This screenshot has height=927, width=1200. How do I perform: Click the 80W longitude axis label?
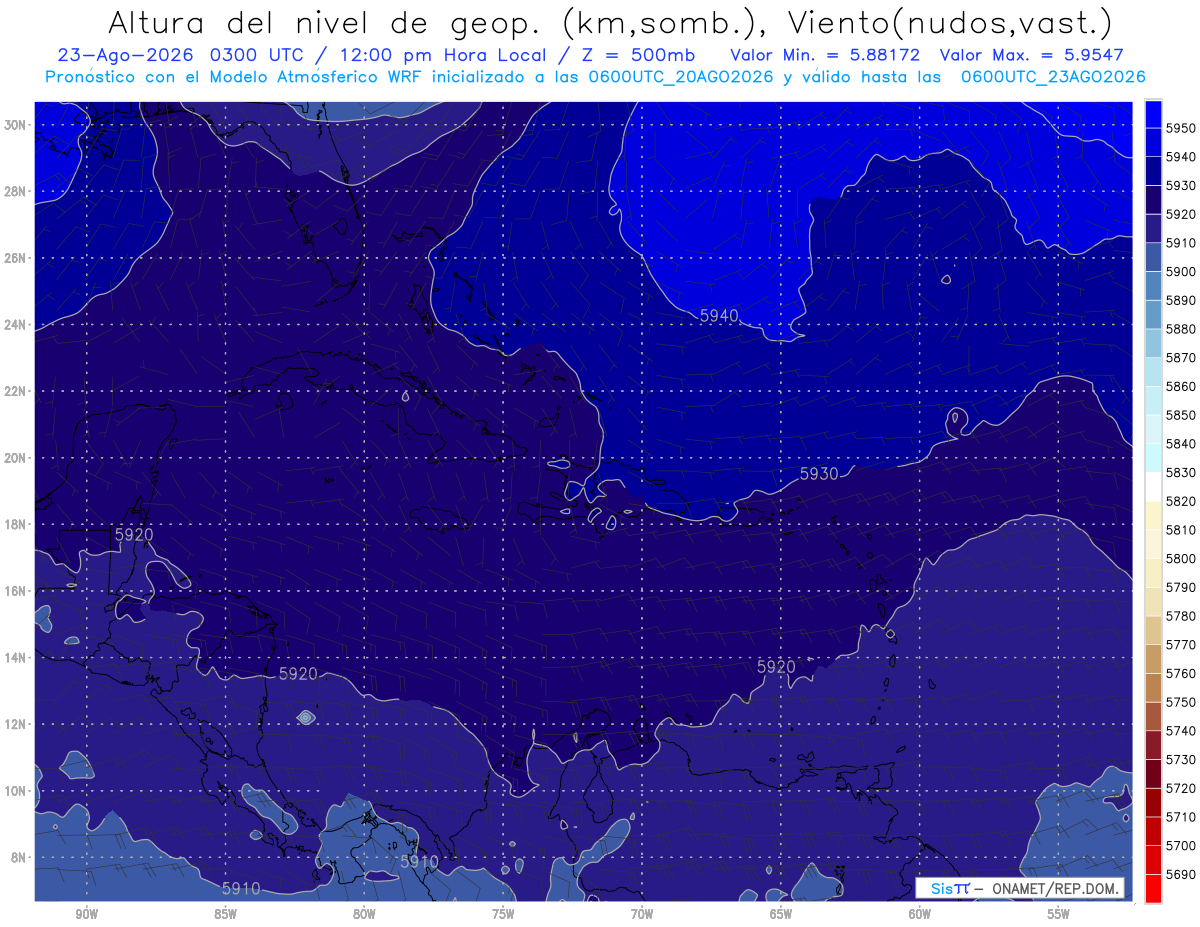click(364, 915)
